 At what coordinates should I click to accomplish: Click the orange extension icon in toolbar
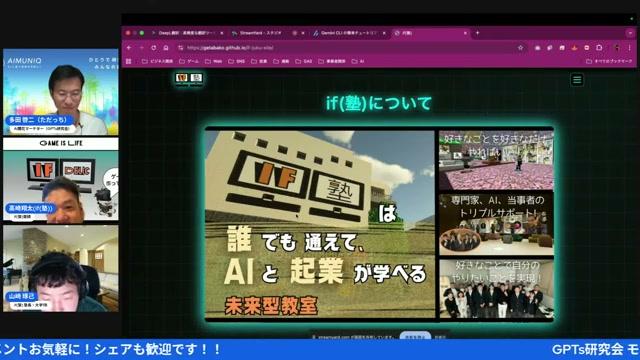574,48
